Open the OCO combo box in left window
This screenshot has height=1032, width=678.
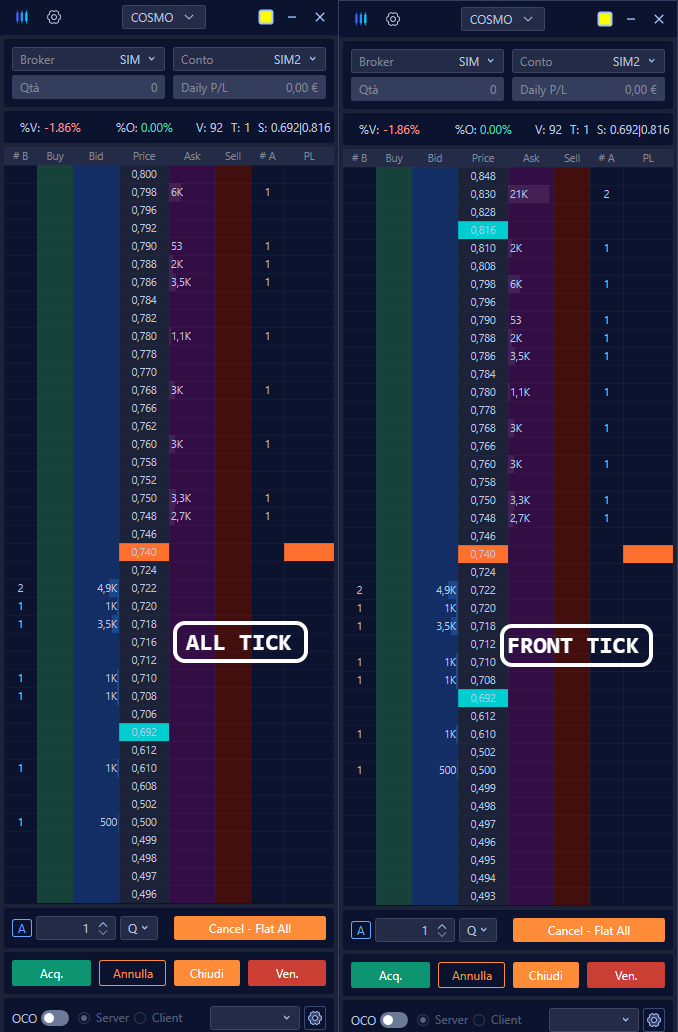(255, 1018)
